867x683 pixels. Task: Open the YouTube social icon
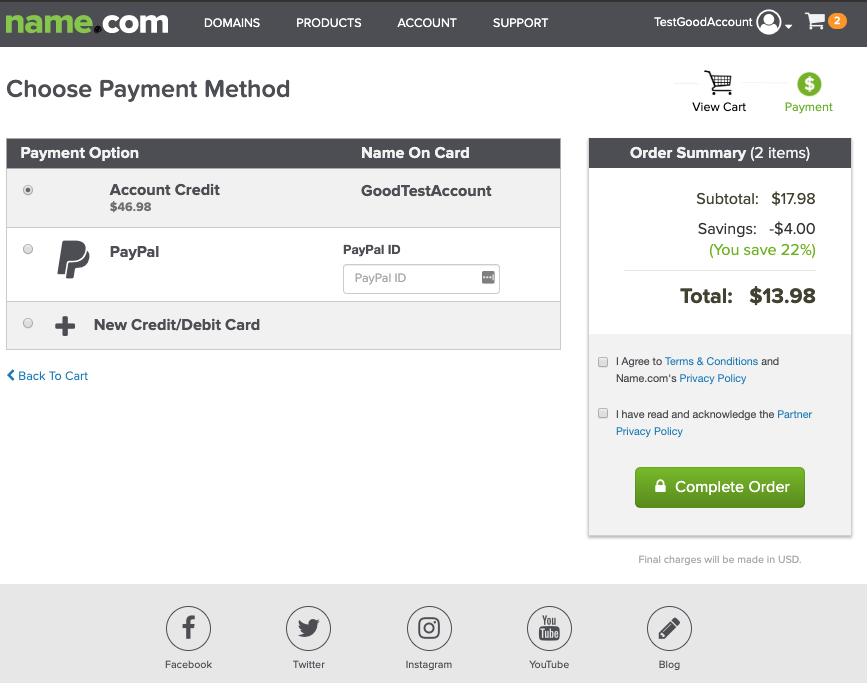click(x=549, y=628)
